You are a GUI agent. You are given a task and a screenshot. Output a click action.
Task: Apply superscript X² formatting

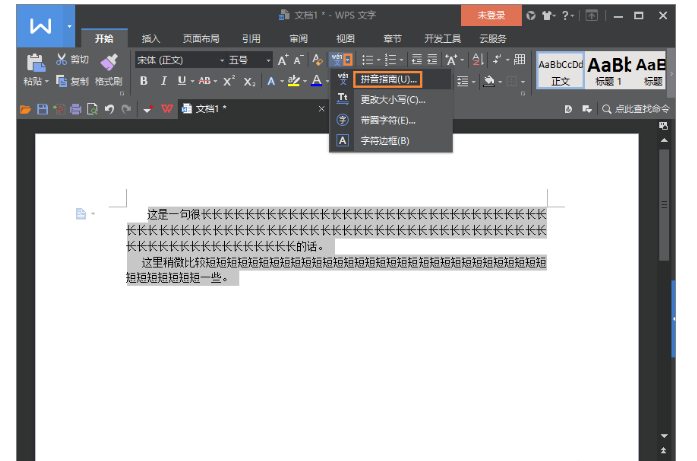click(229, 81)
